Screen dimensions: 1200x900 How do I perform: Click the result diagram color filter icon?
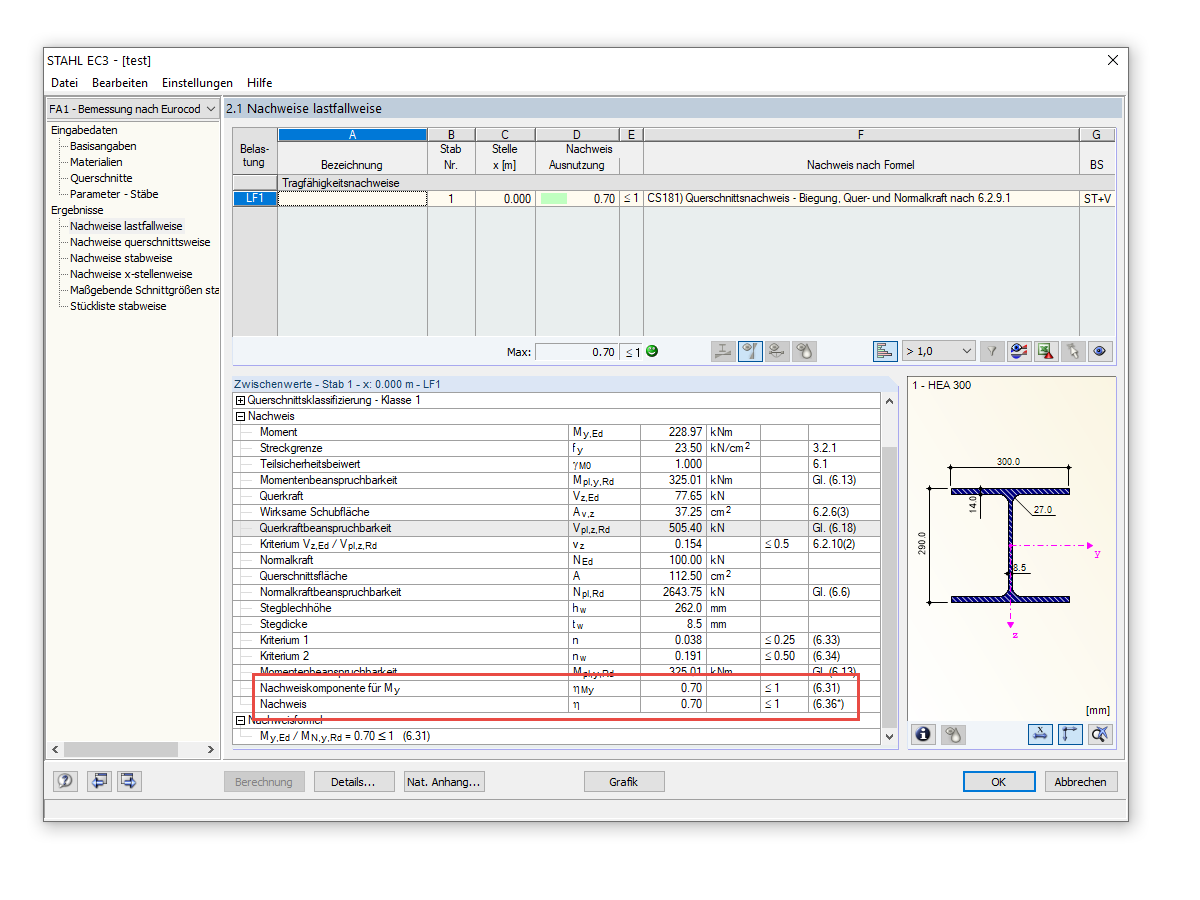click(1019, 351)
